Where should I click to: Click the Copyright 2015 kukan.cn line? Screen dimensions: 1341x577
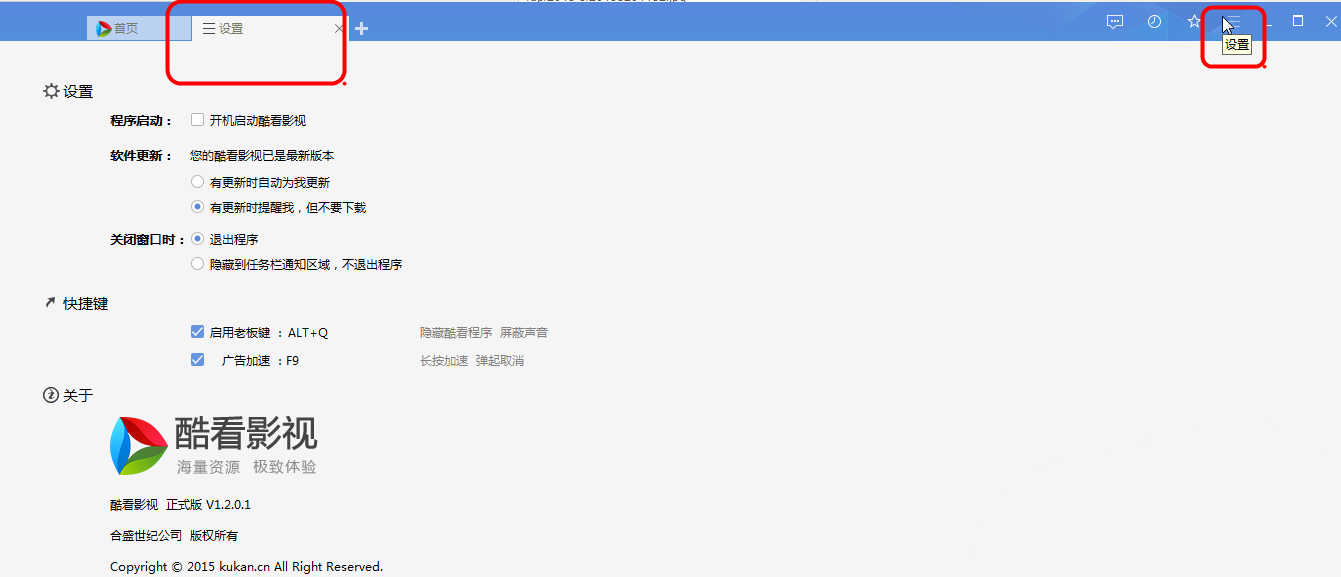[246, 566]
